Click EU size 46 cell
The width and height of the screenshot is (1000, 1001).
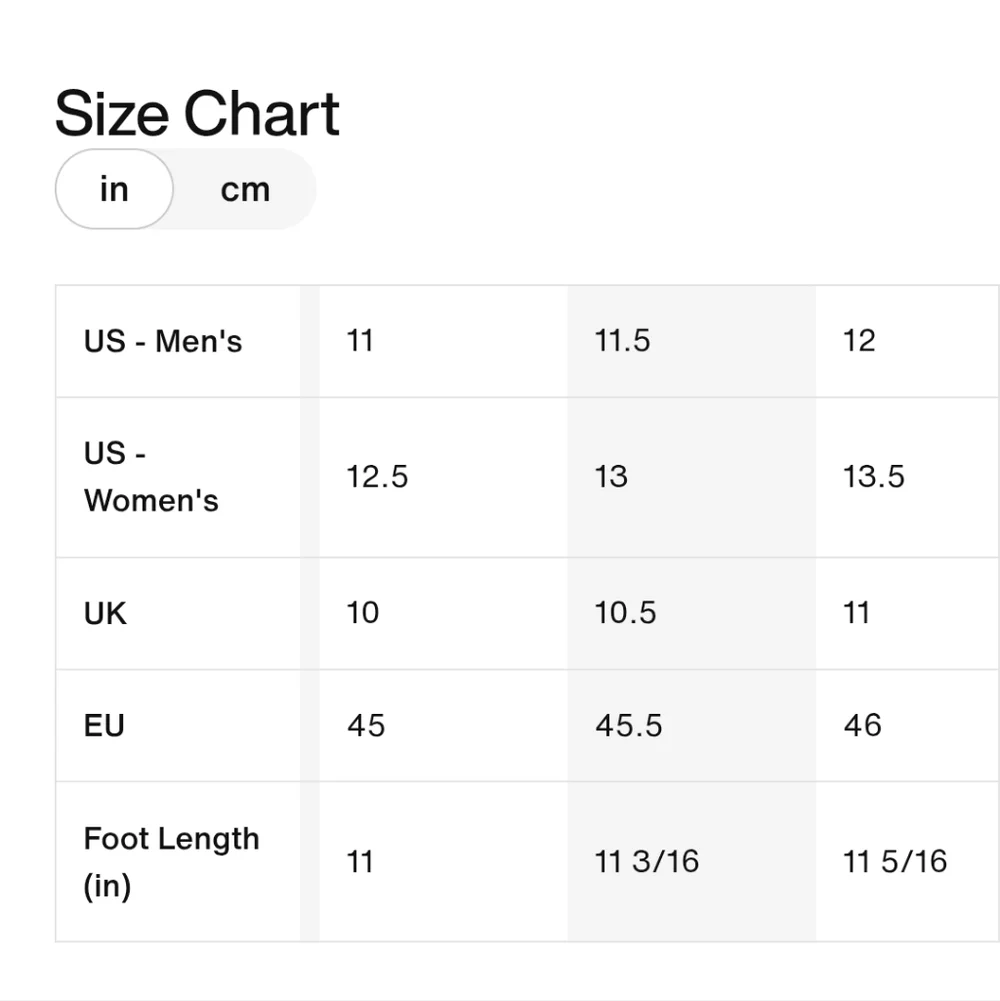tap(907, 725)
